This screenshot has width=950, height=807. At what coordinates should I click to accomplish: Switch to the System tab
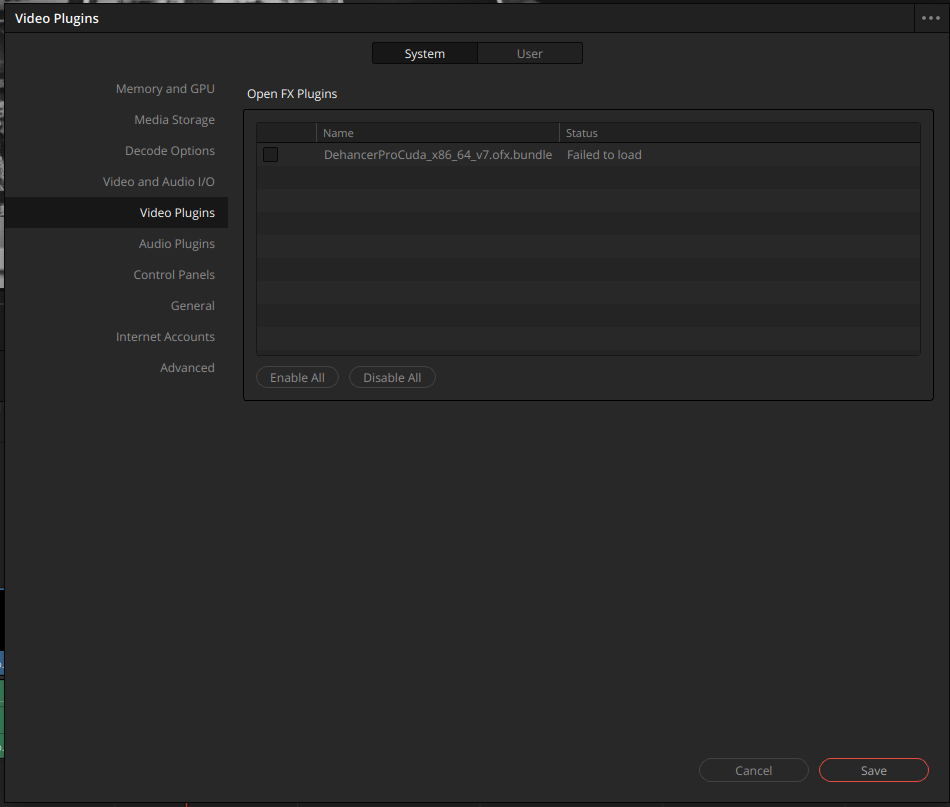coord(425,53)
